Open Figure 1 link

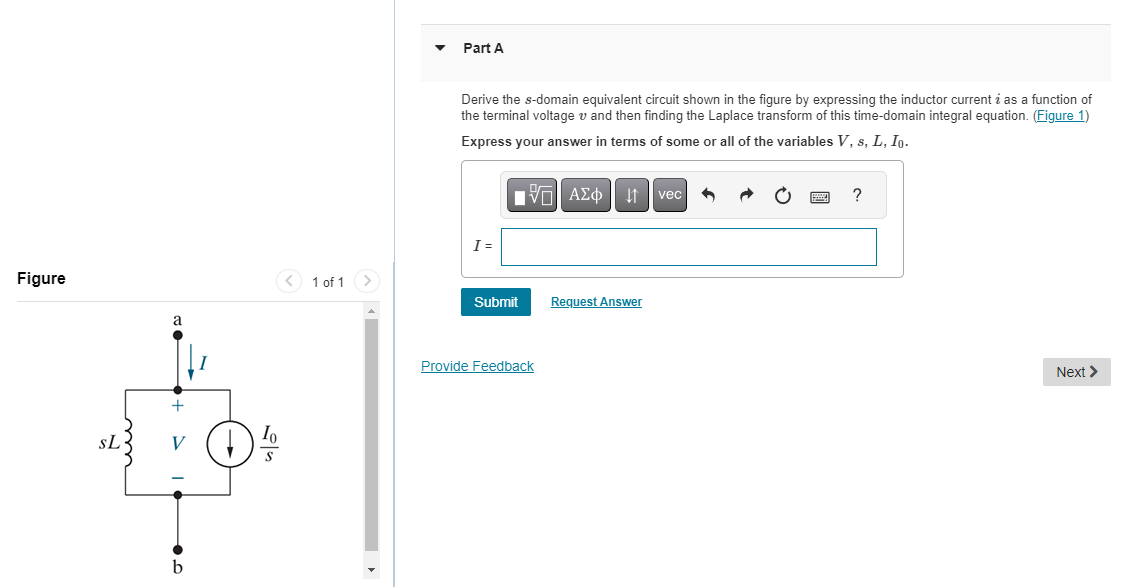click(x=1062, y=115)
